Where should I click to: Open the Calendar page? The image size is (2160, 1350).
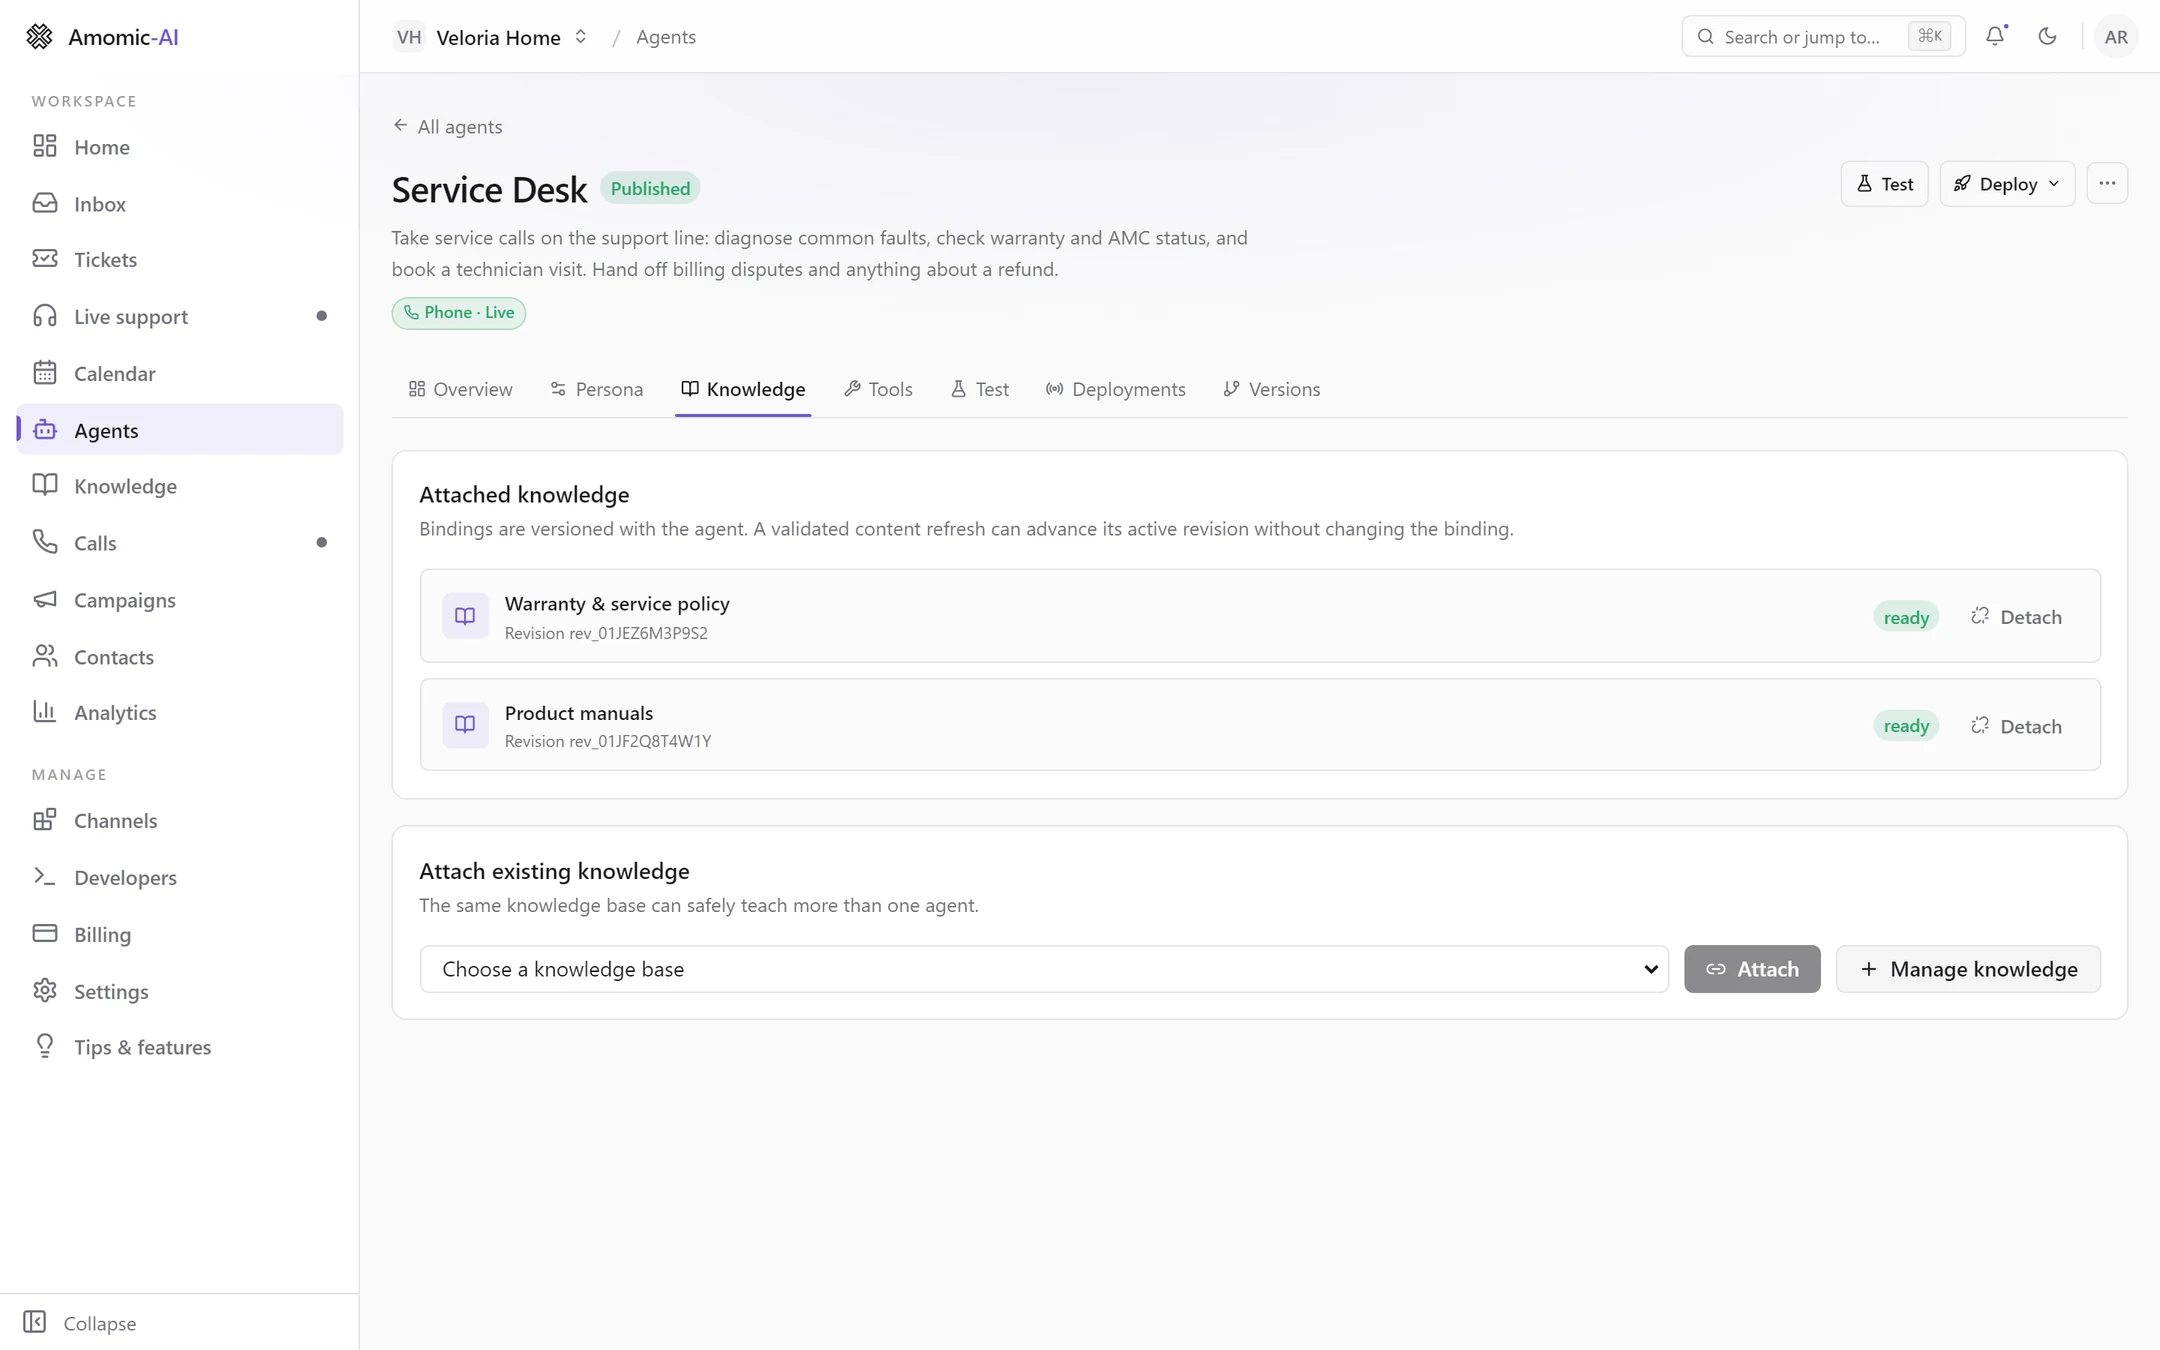(180, 374)
